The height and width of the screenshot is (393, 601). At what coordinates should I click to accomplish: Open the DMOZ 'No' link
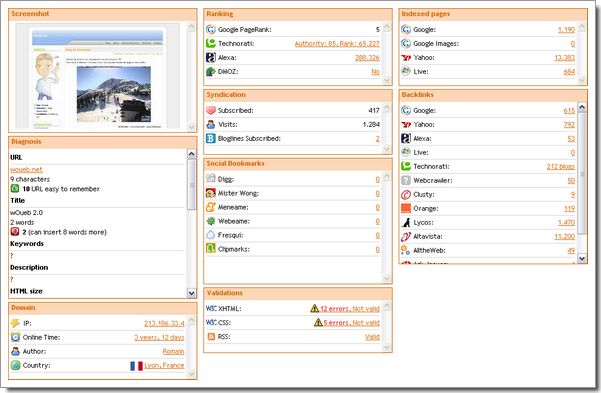pyautogui.click(x=375, y=72)
